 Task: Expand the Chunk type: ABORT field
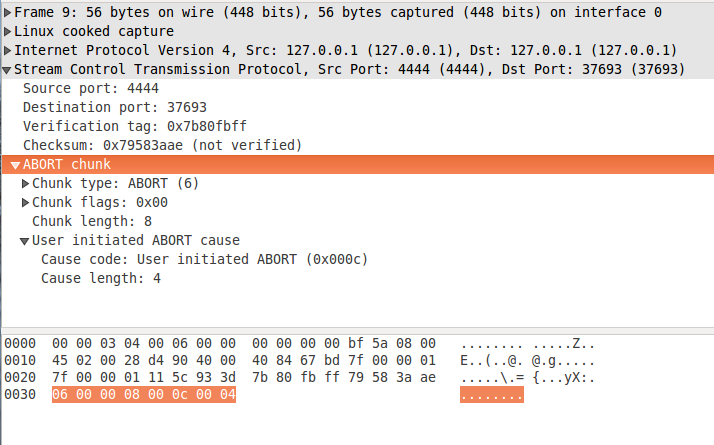(25, 184)
